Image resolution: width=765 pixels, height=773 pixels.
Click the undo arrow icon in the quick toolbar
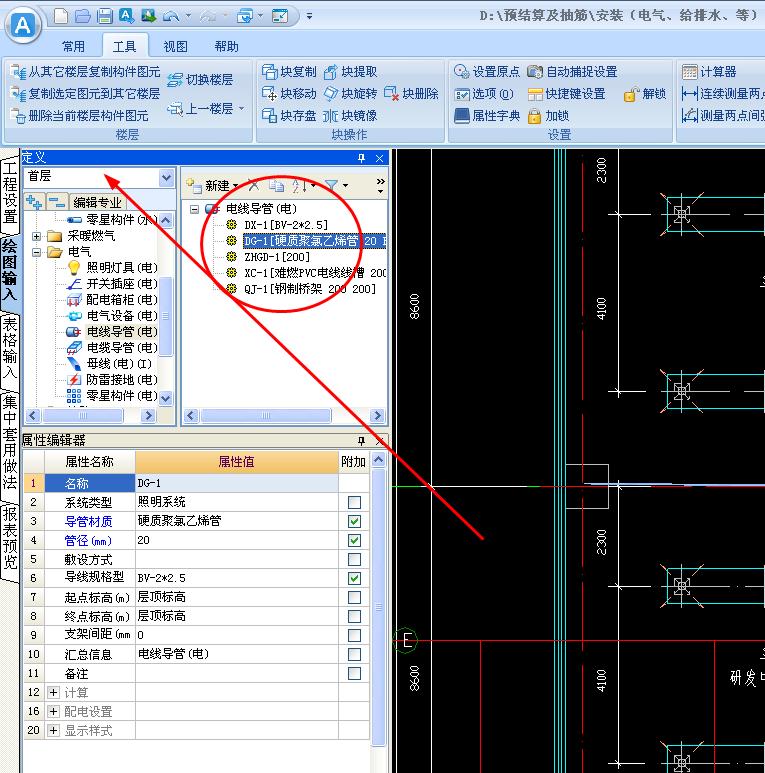click(171, 16)
